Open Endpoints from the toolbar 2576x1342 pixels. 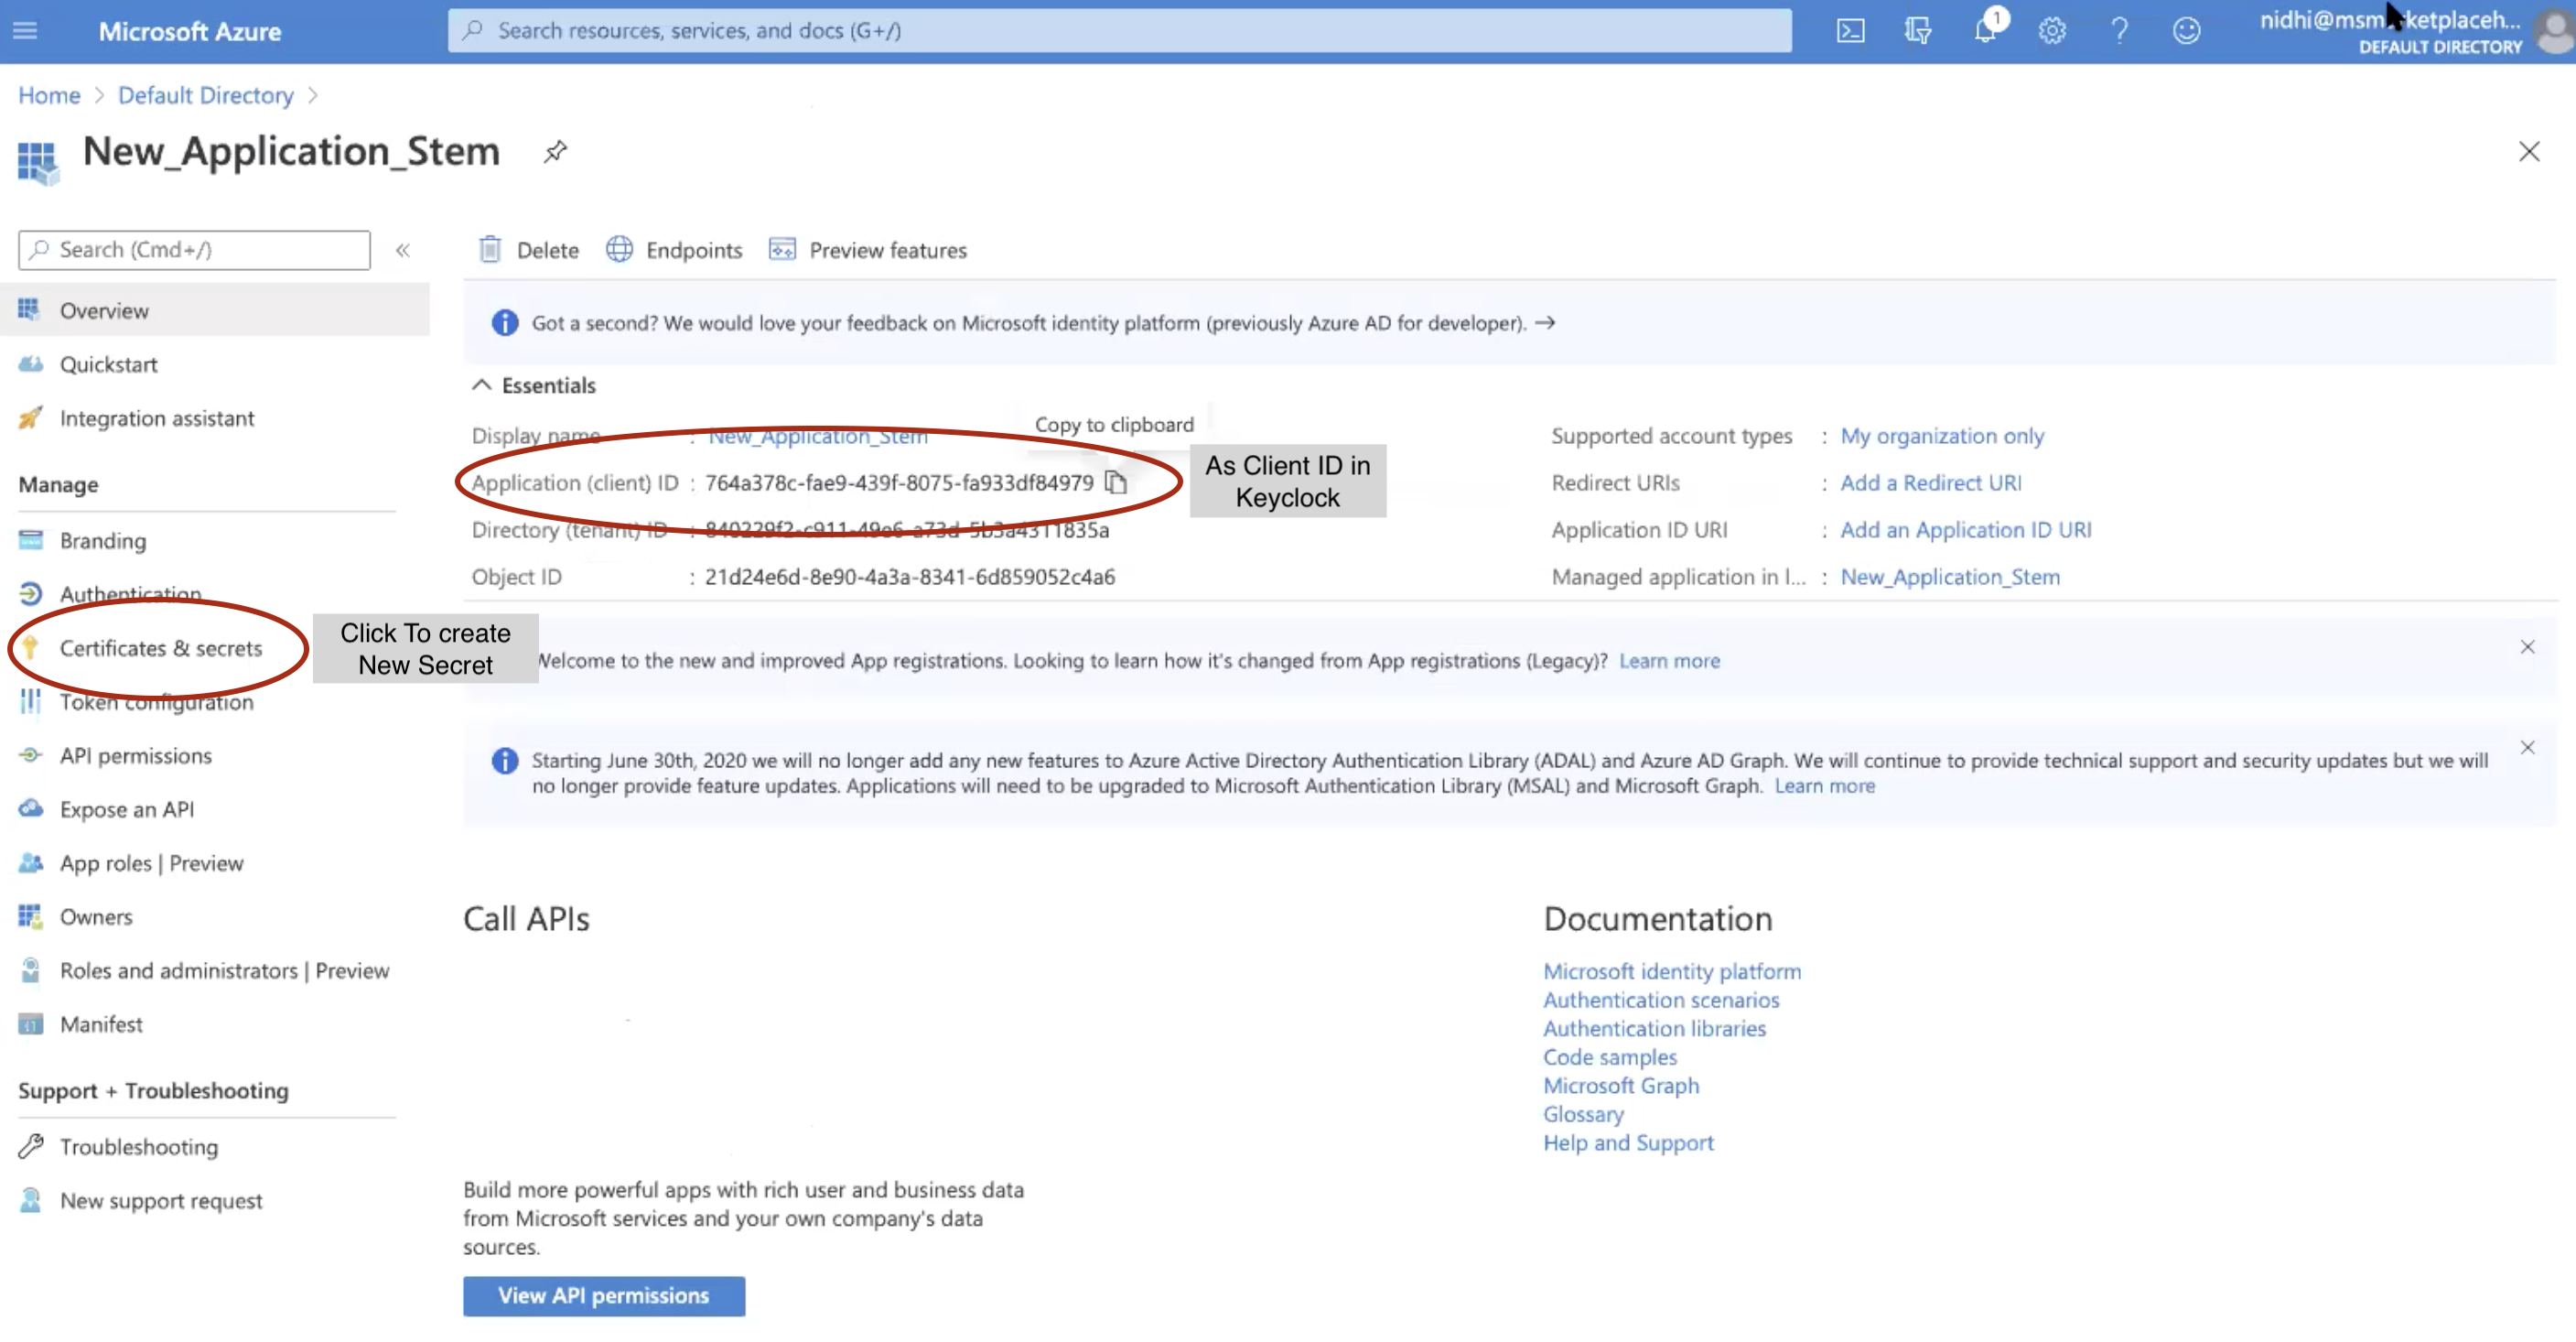(x=675, y=250)
